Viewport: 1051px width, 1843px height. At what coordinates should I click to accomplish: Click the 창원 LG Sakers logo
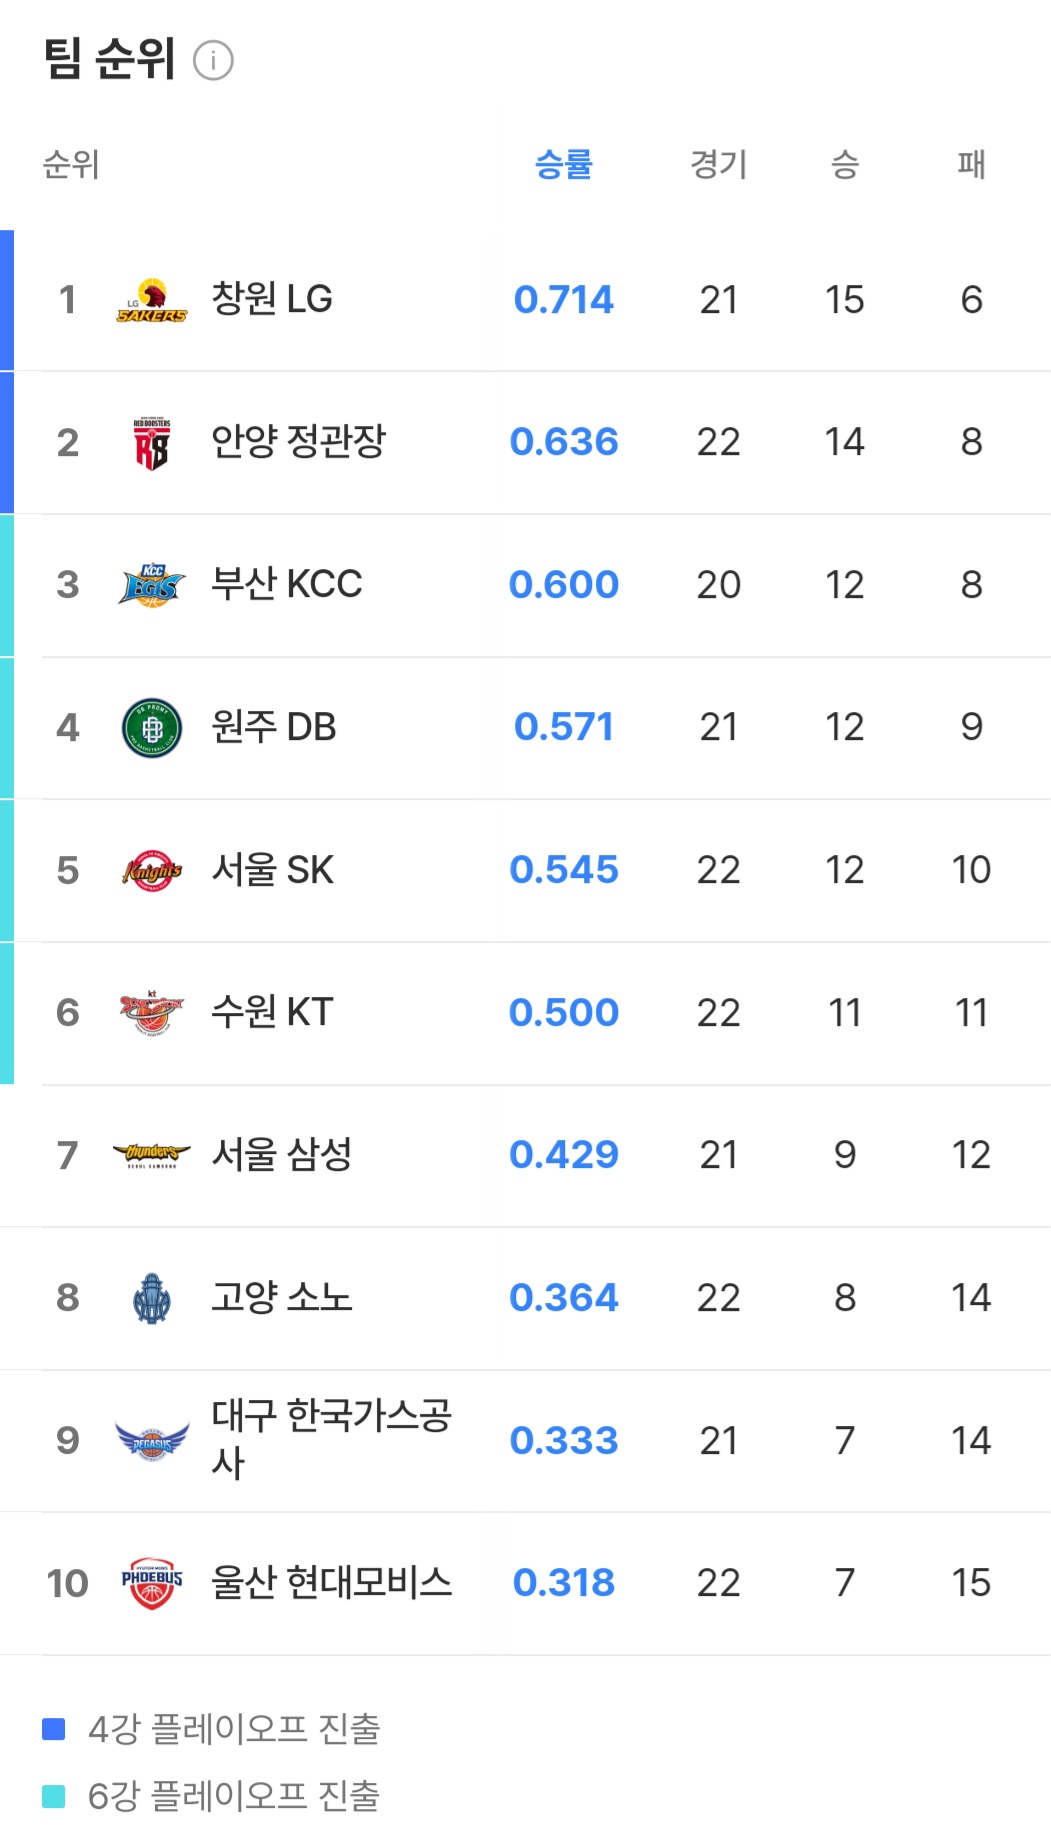152,300
